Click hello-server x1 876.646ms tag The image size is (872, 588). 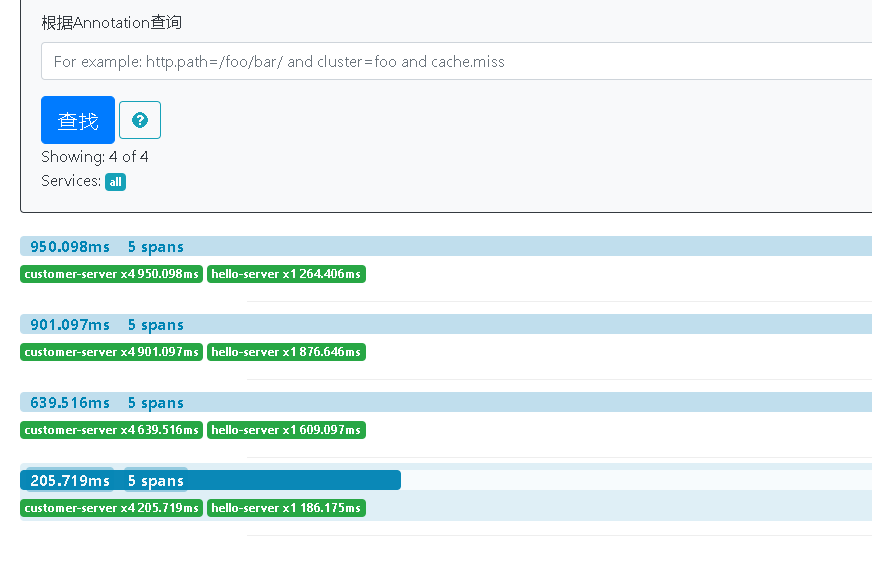[286, 352]
